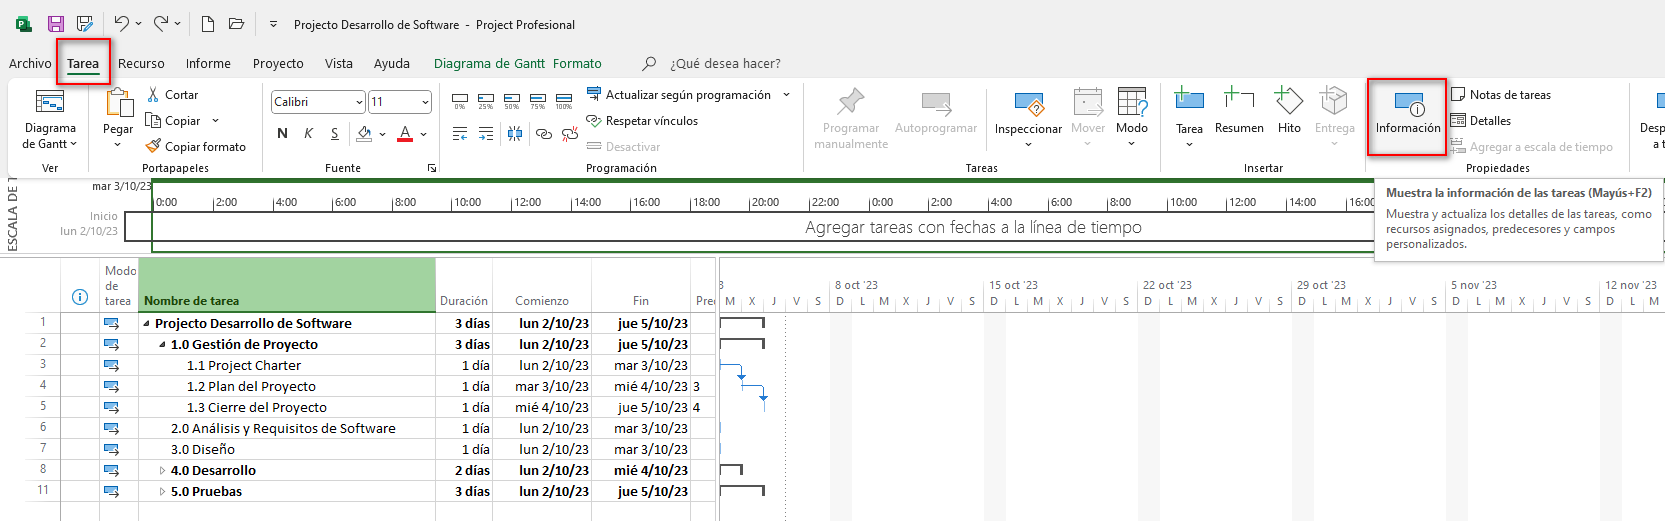The height and width of the screenshot is (521, 1665).
Task: Open the Calibri font name dropdown
Action: pyautogui.click(x=359, y=102)
